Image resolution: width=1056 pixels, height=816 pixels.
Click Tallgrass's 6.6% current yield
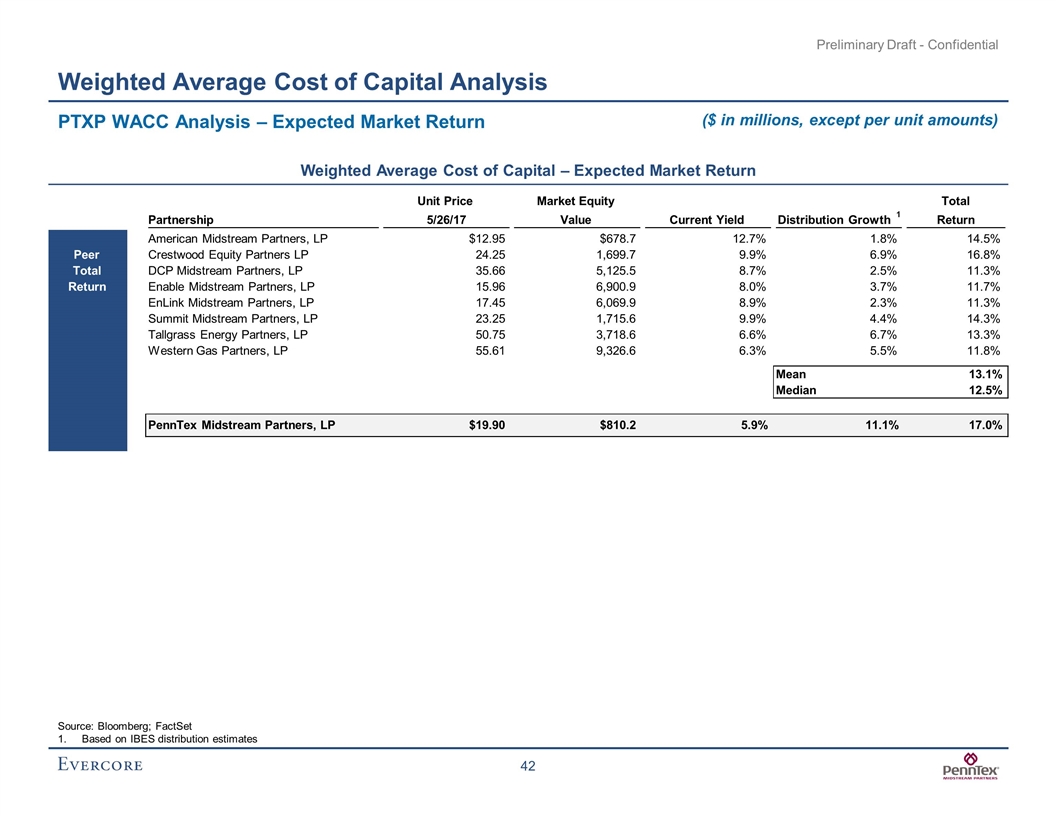coord(752,335)
